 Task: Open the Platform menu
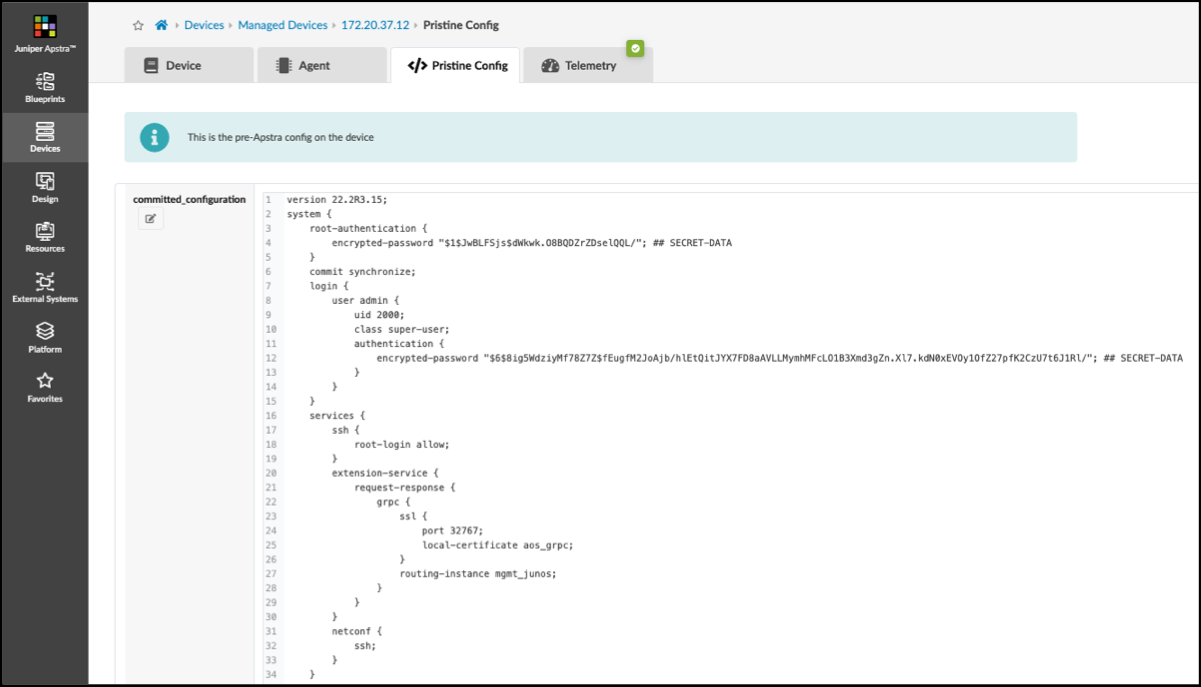point(44,337)
